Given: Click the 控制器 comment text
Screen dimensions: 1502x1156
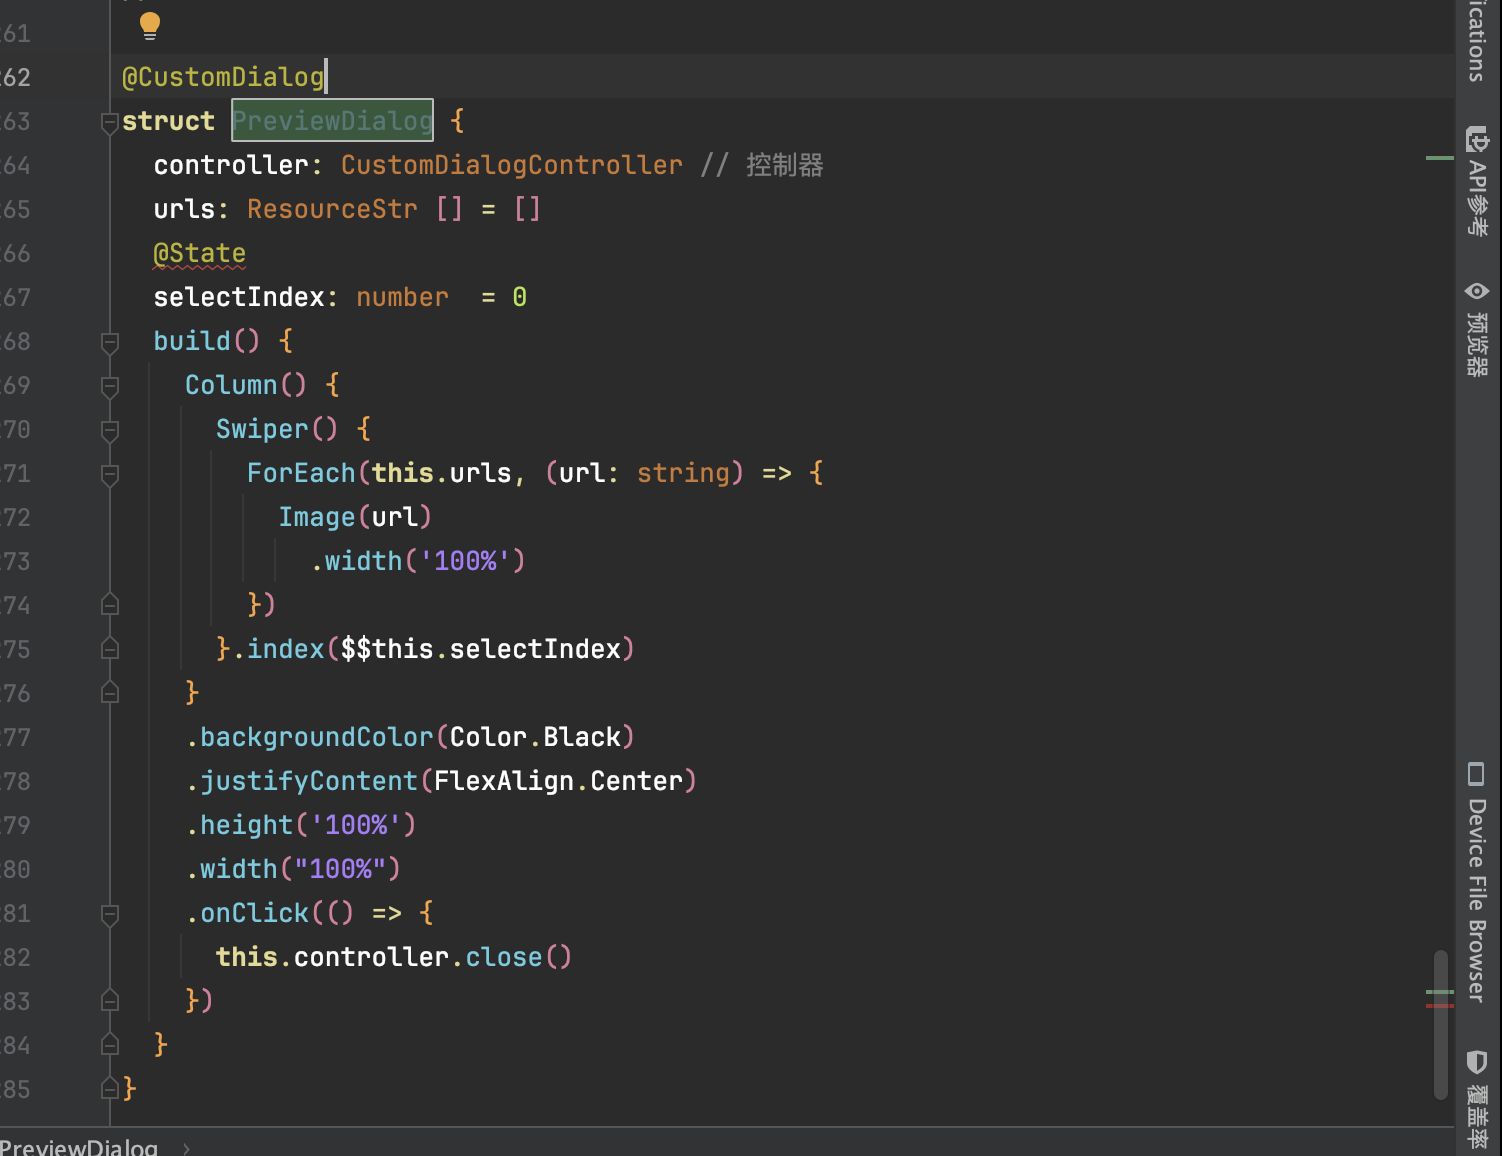Looking at the screenshot, I should [784, 165].
